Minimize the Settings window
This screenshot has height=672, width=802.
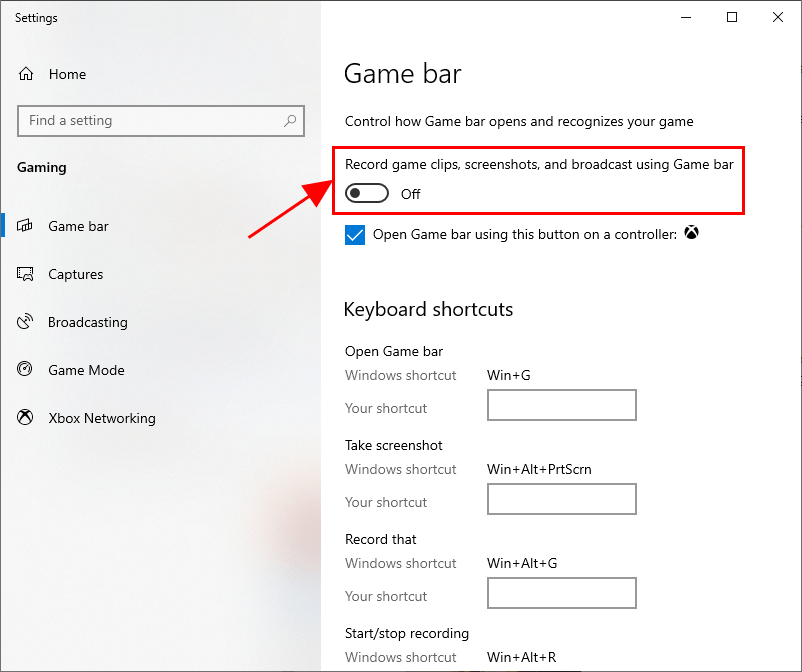686,17
